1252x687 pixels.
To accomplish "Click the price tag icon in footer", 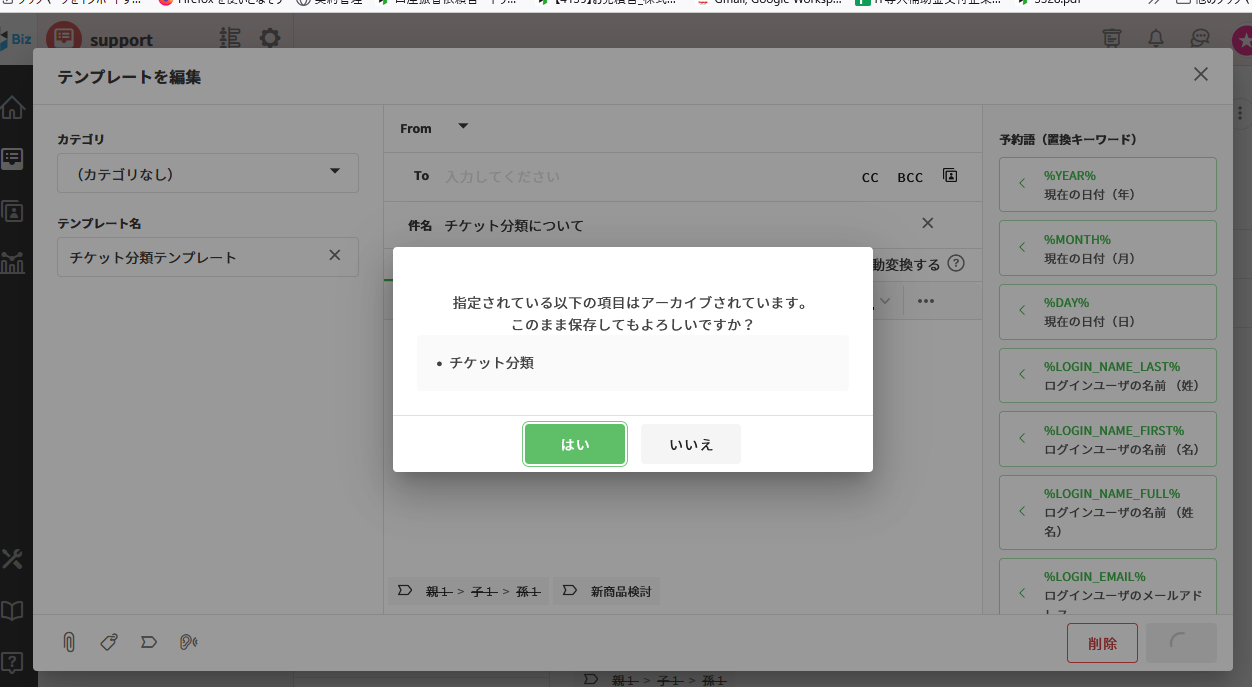I will (x=109, y=642).
